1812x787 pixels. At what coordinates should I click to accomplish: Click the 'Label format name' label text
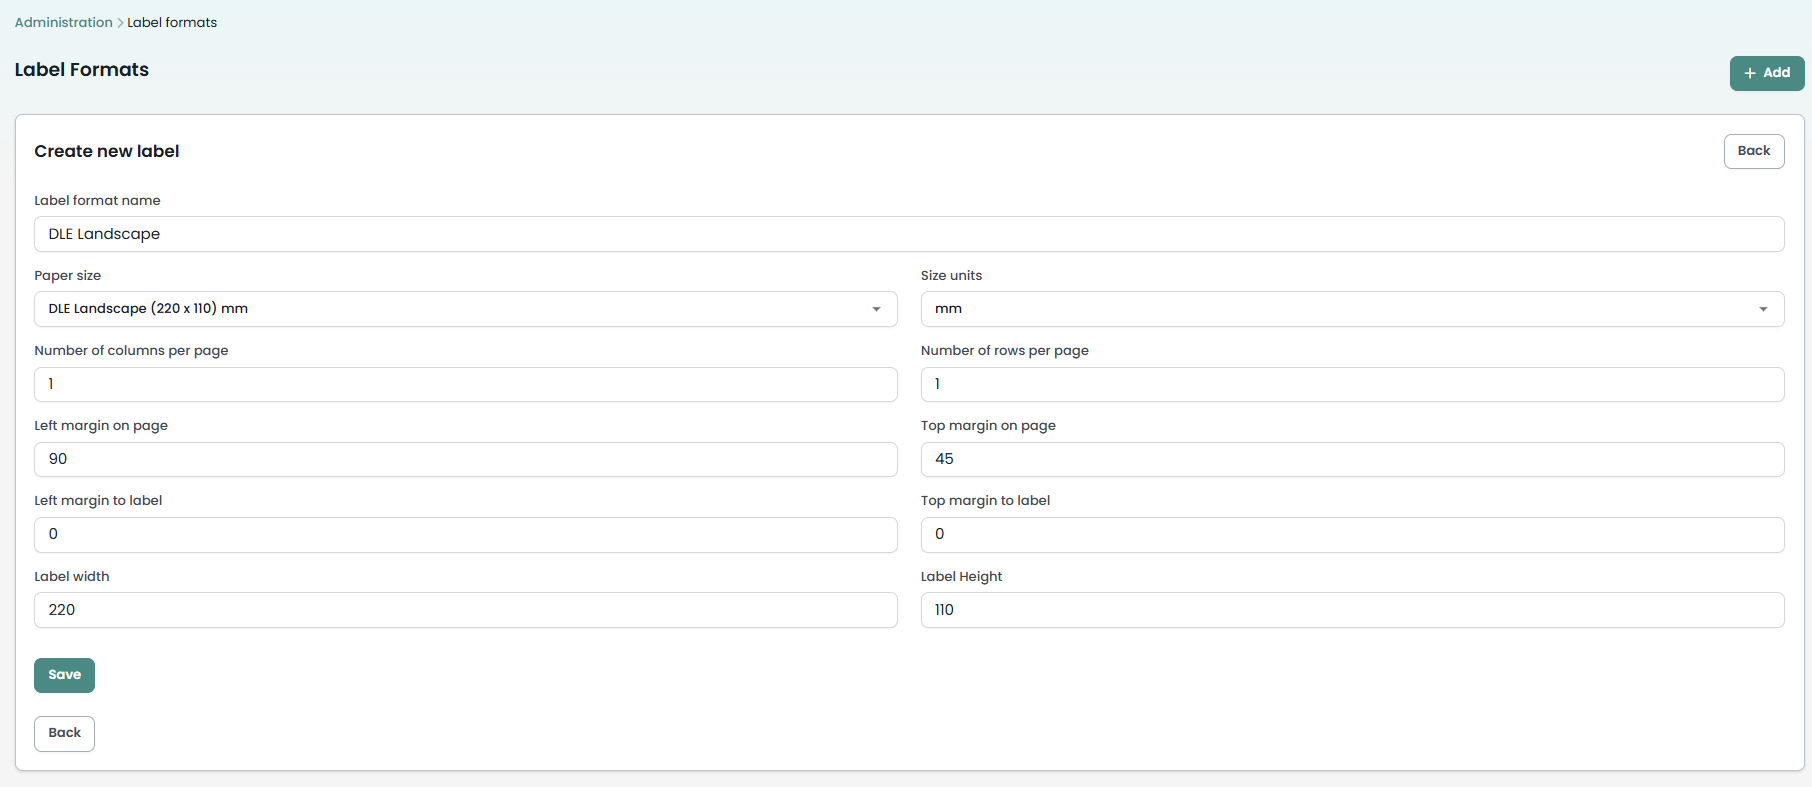(x=97, y=200)
